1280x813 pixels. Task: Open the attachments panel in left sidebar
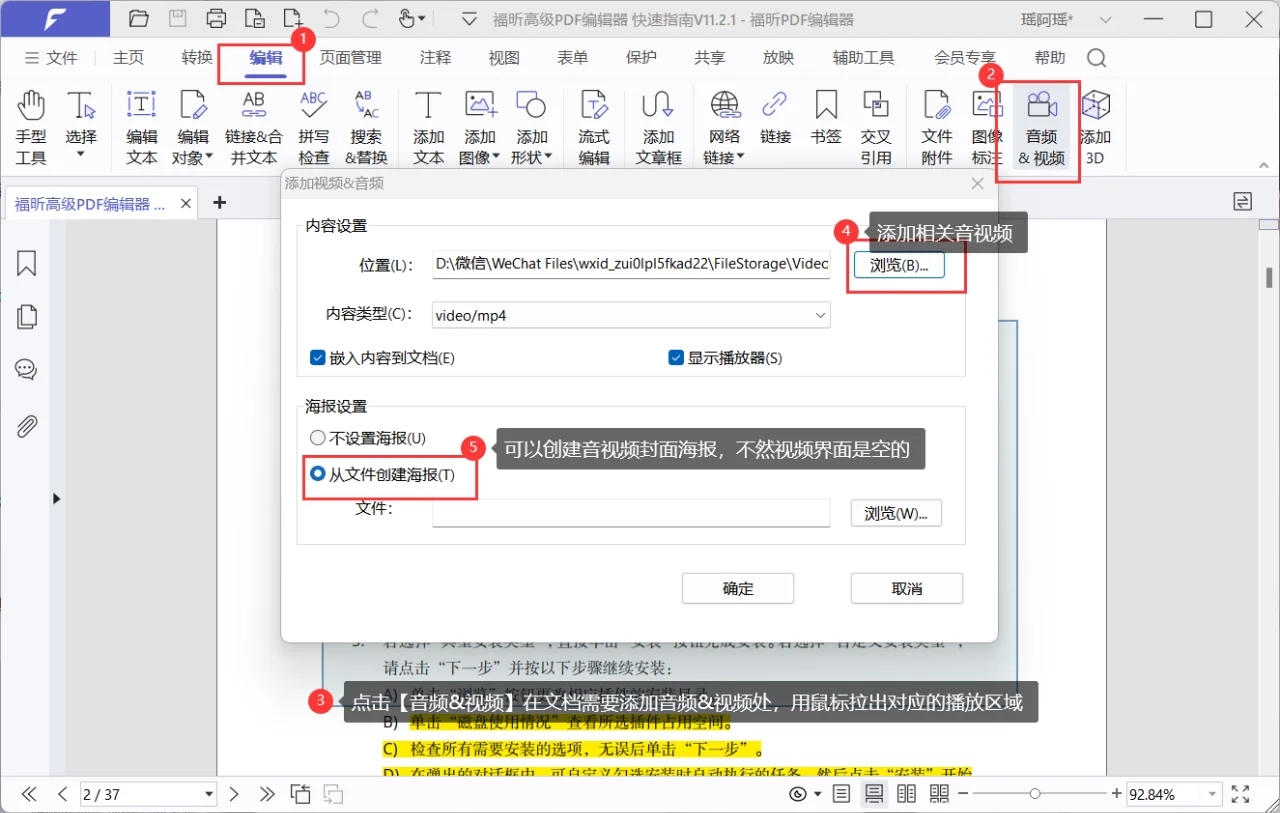click(x=26, y=426)
